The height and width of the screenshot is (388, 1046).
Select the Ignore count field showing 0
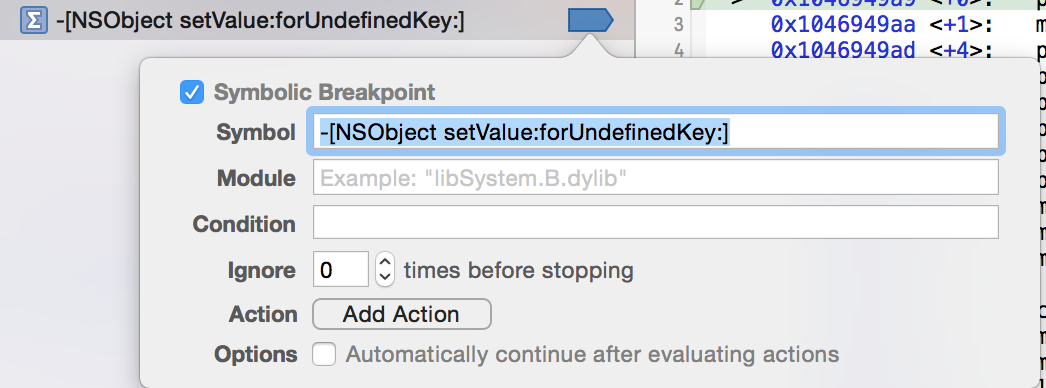click(341, 269)
